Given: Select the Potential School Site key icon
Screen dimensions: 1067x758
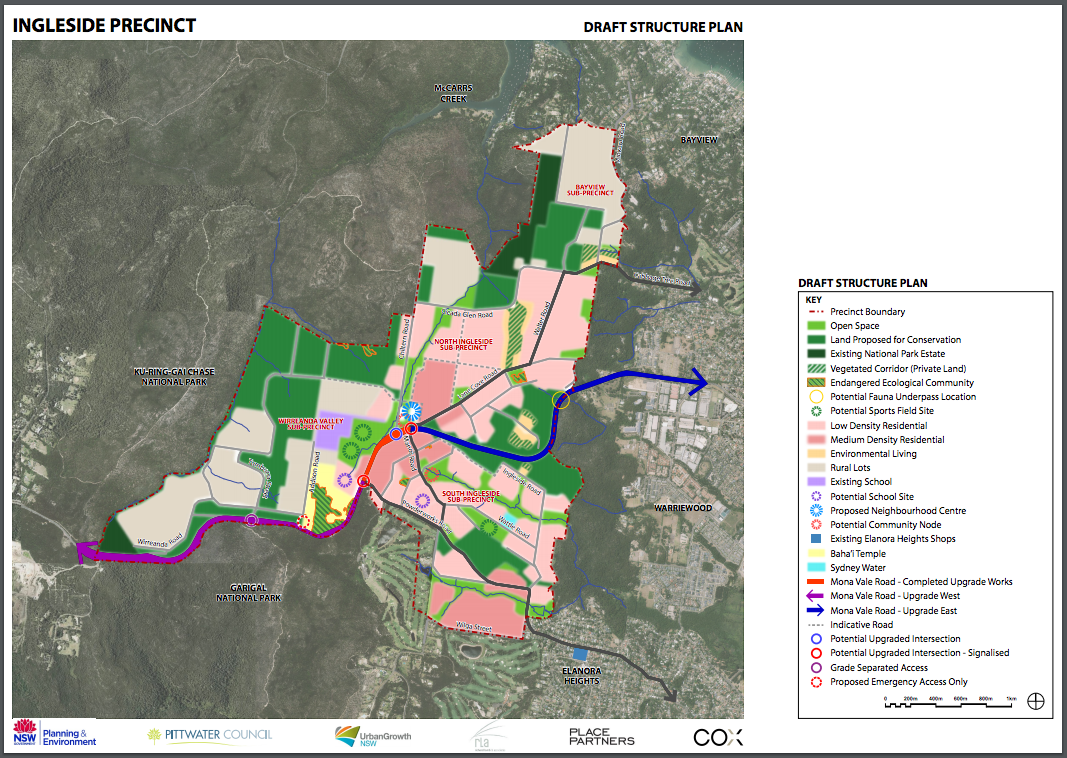Looking at the screenshot, I should click(x=816, y=497).
